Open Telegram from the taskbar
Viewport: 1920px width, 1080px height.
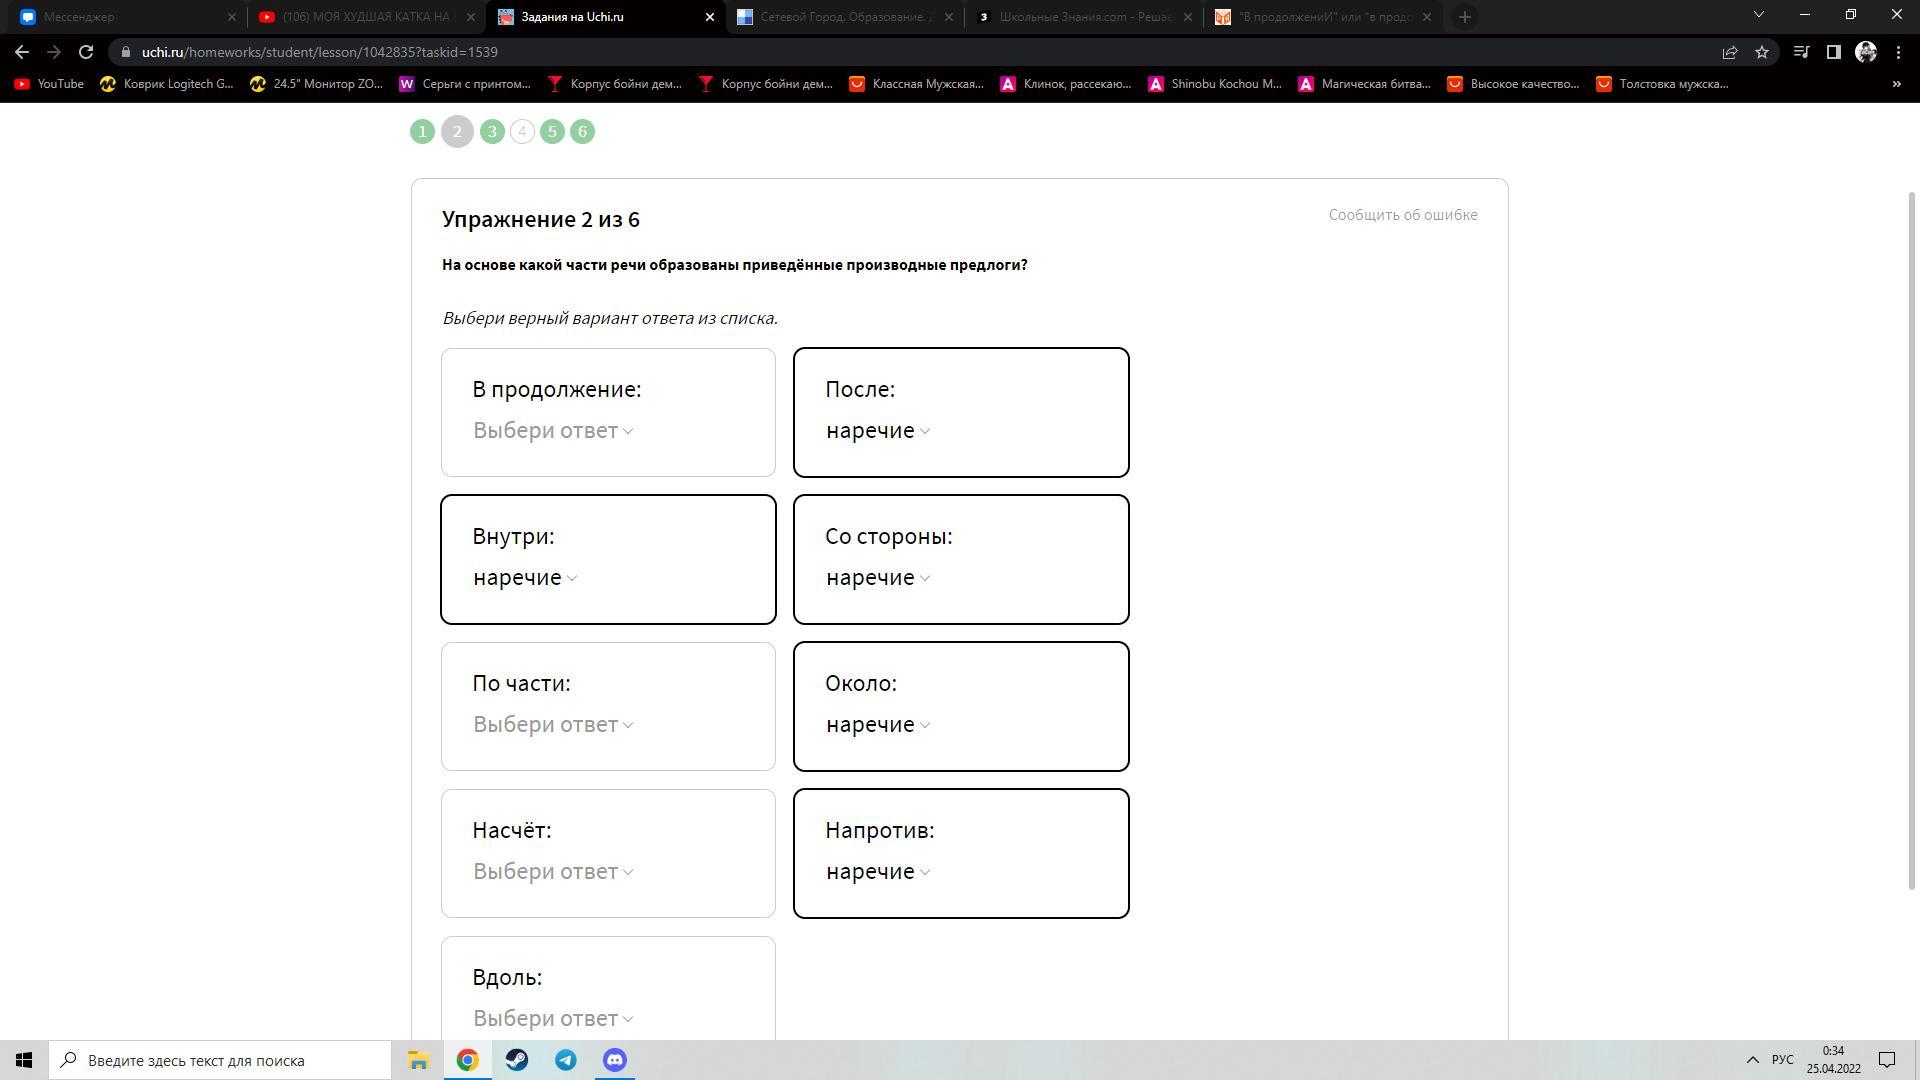tap(565, 1060)
